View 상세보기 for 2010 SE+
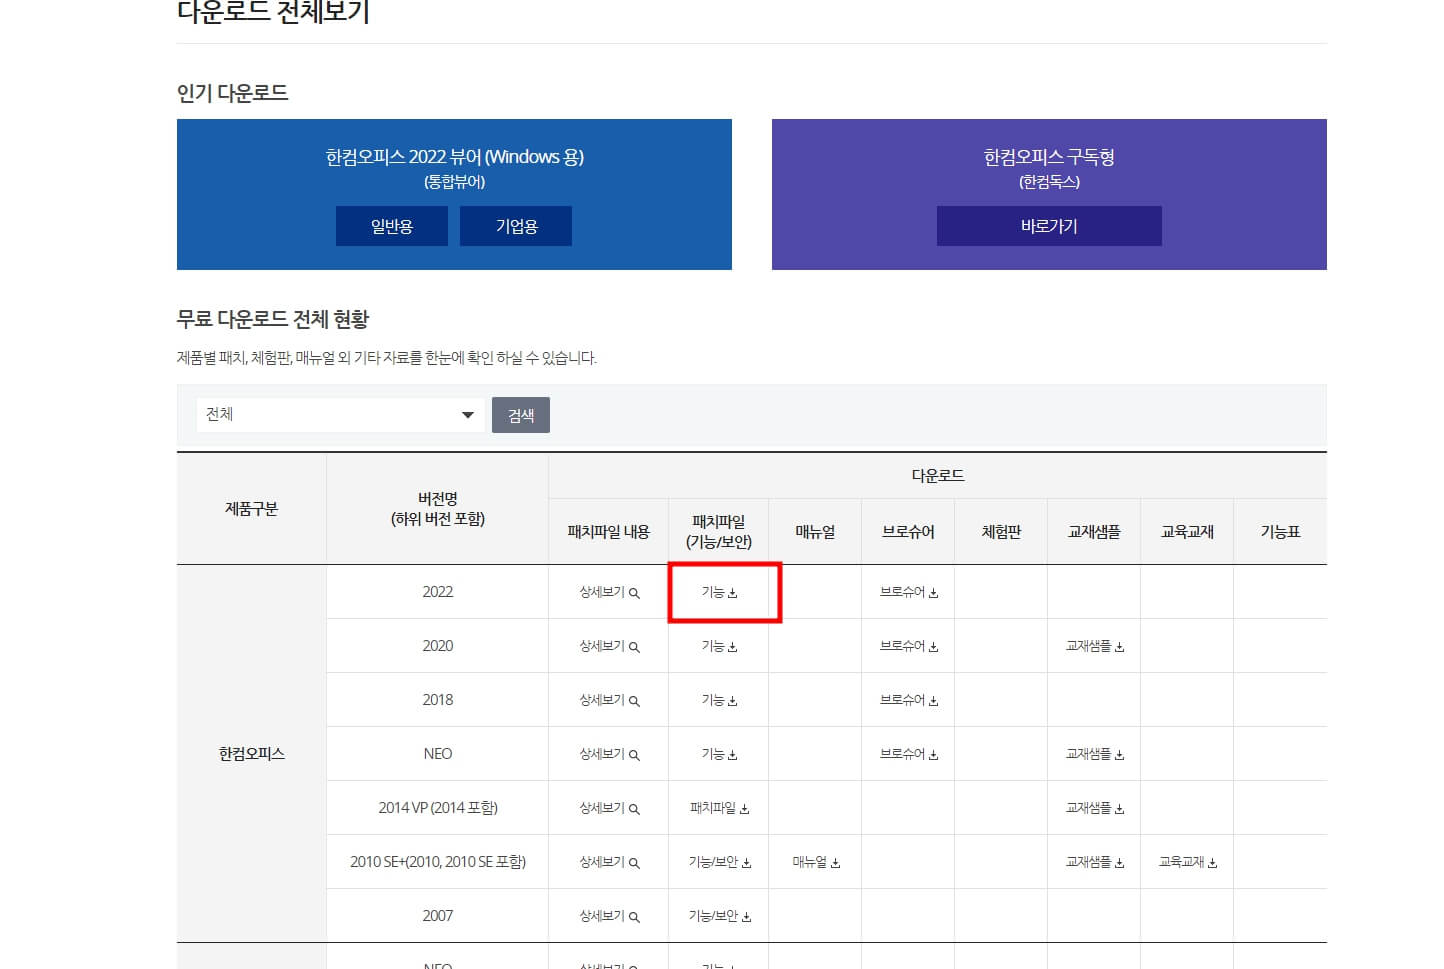This screenshot has height=969, width=1444. [x=609, y=862]
